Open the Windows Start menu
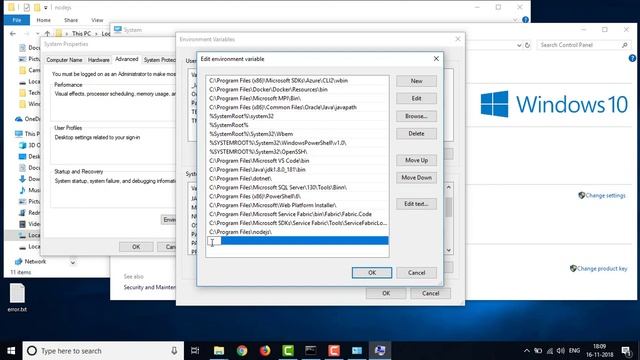Screen dimensions: 640x360 [11, 351]
